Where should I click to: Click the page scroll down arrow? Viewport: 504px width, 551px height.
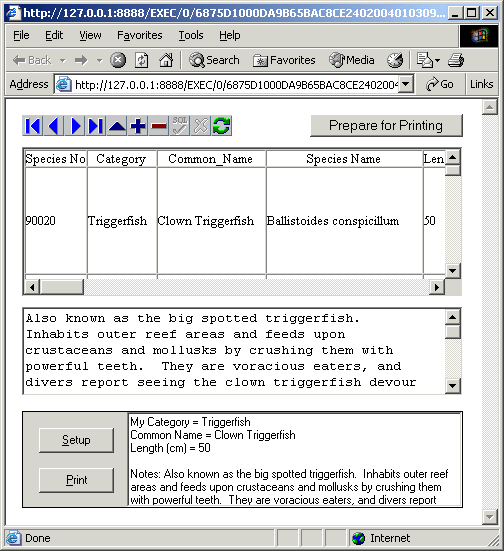click(x=490, y=517)
